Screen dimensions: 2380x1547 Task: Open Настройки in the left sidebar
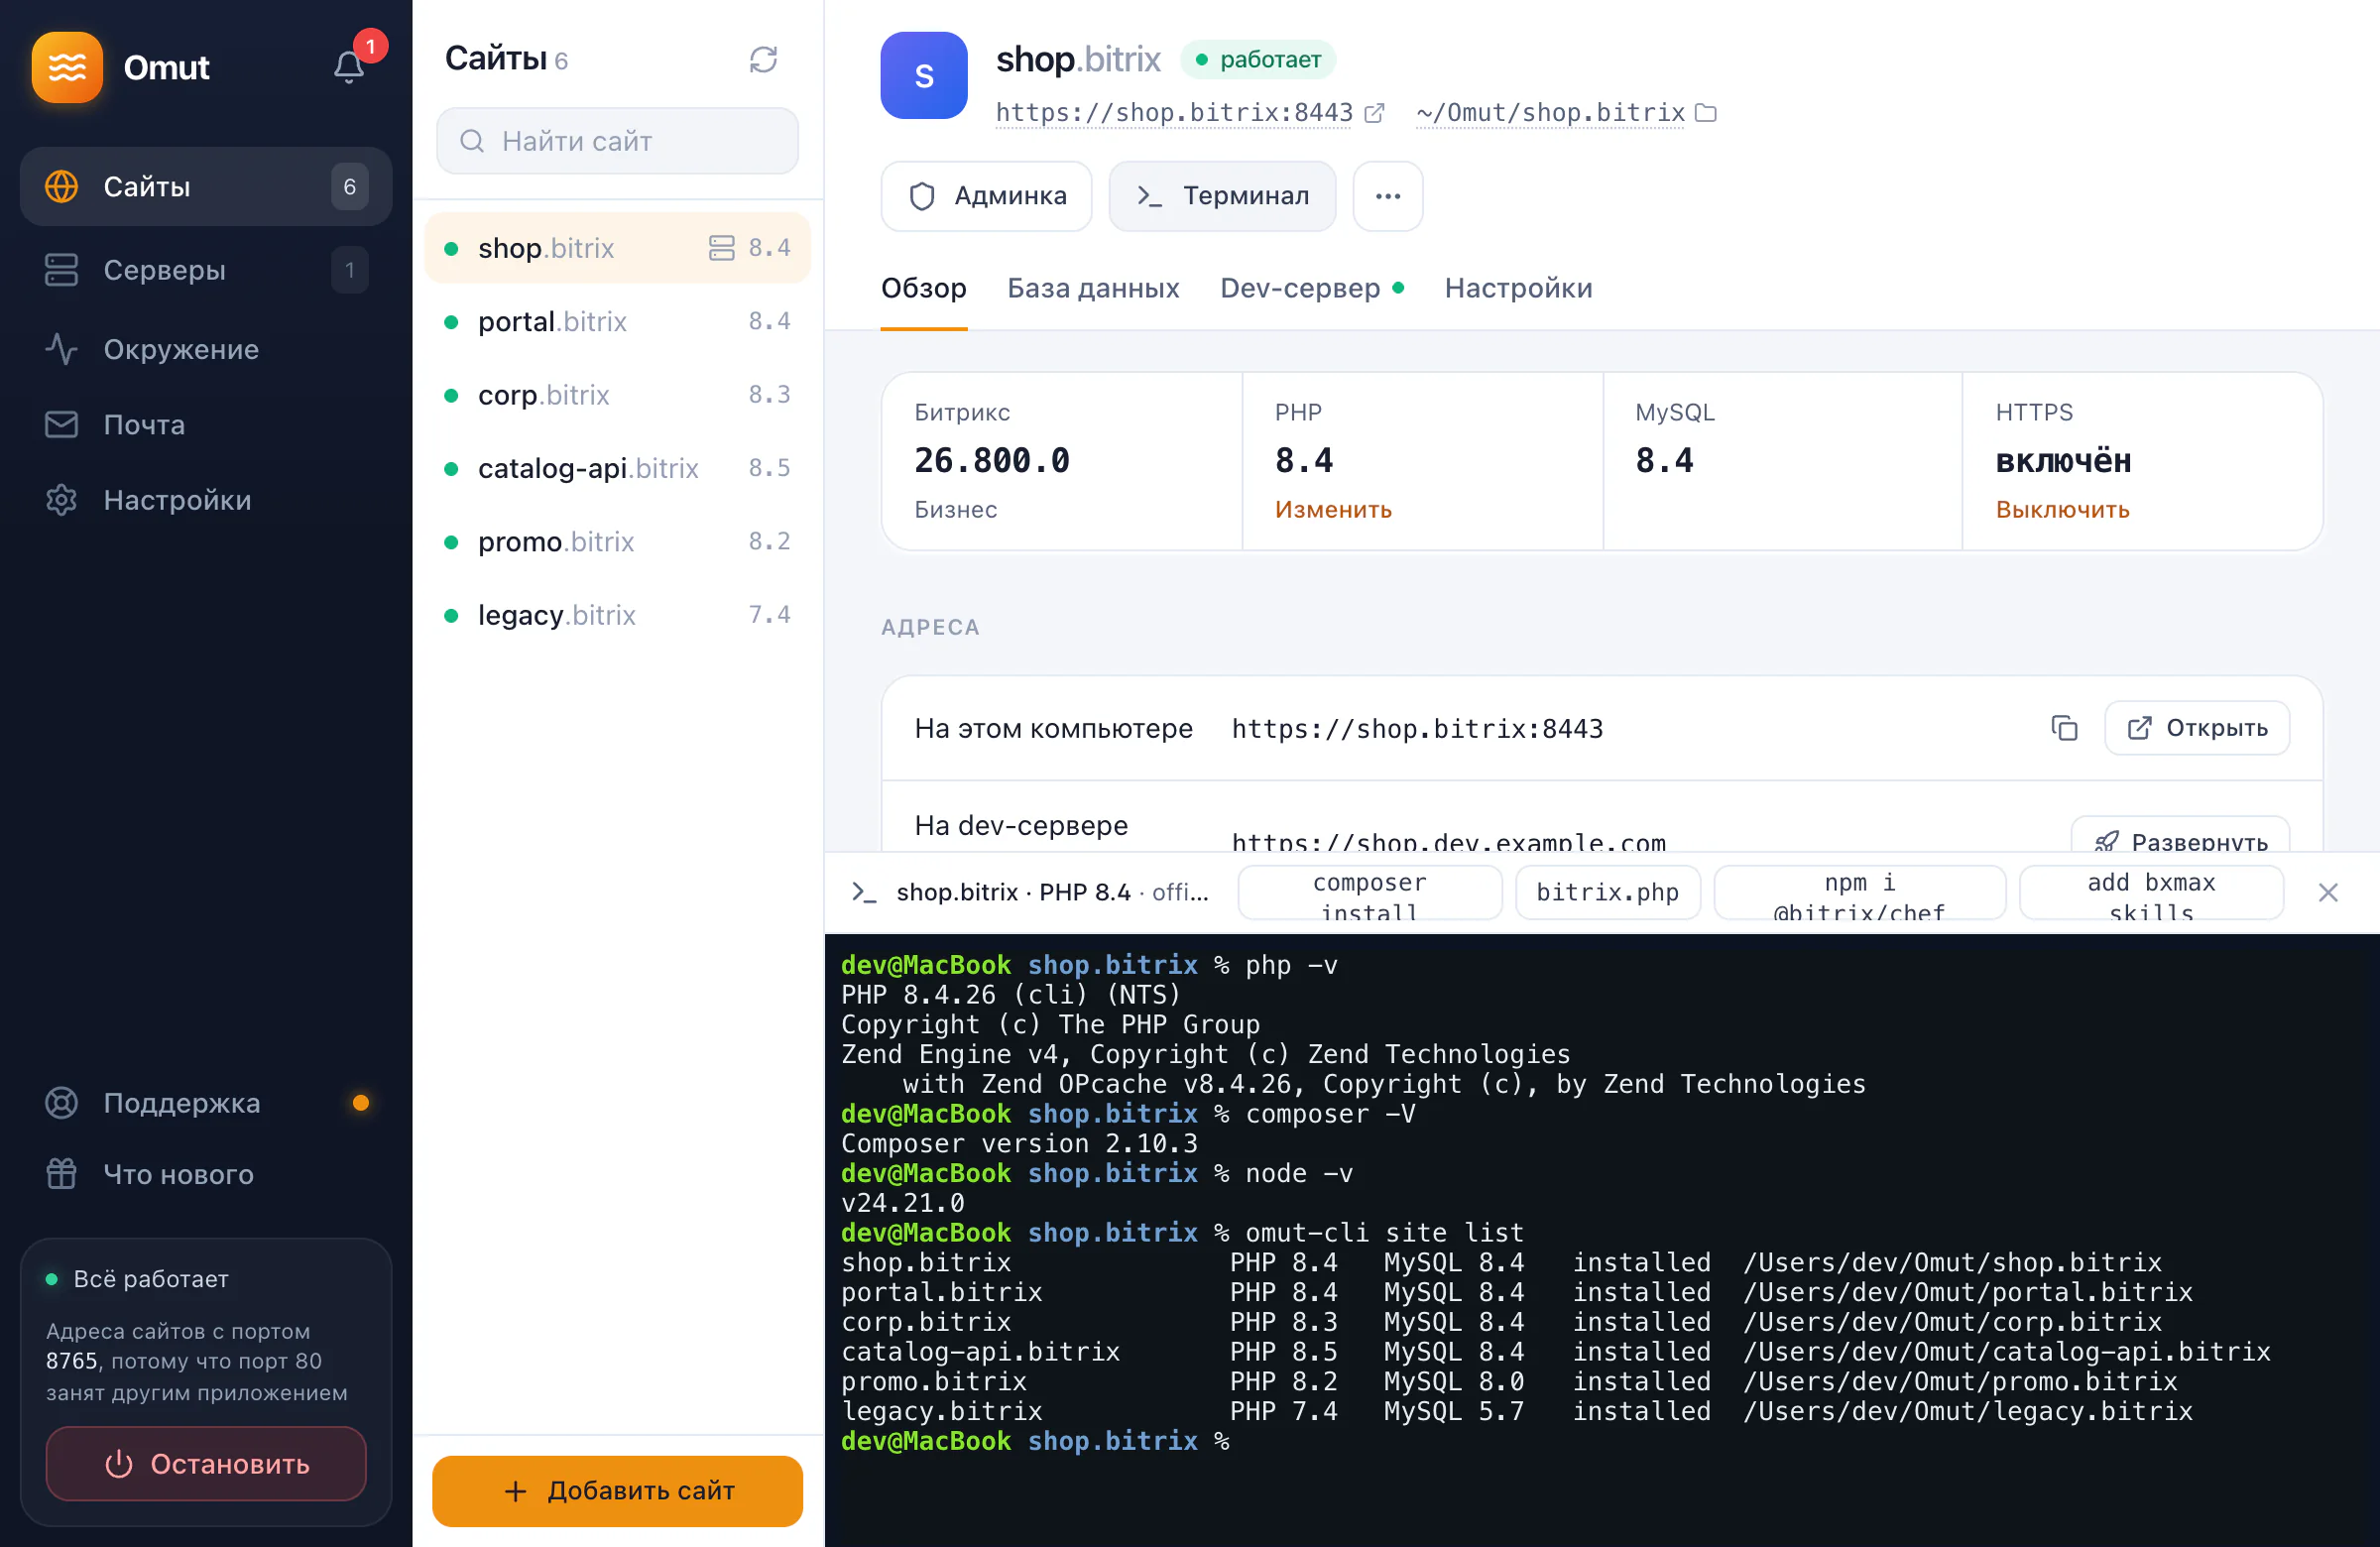tap(206, 500)
